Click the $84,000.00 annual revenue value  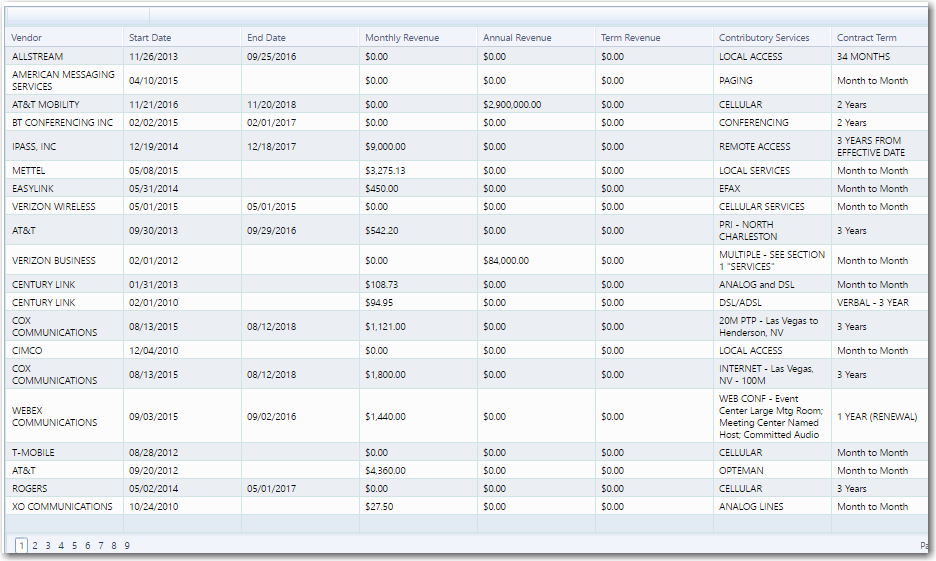[506, 260]
